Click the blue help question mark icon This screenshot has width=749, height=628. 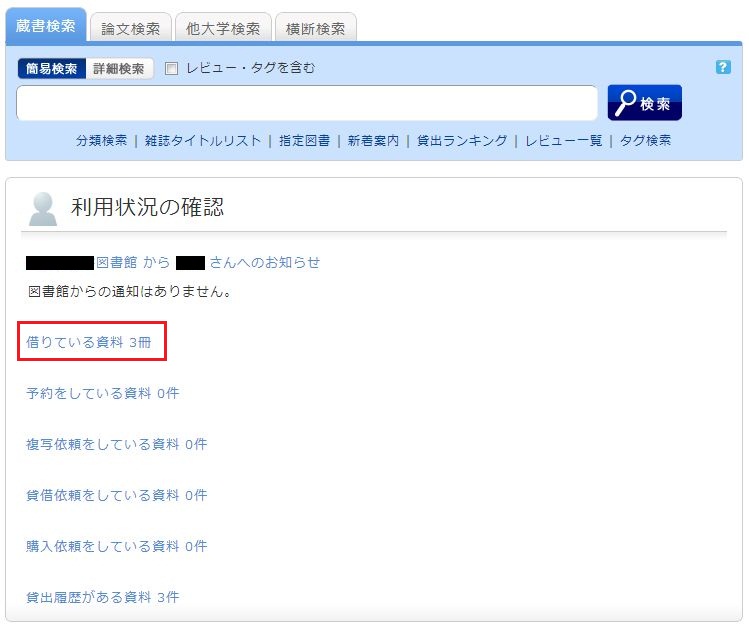tap(723, 68)
